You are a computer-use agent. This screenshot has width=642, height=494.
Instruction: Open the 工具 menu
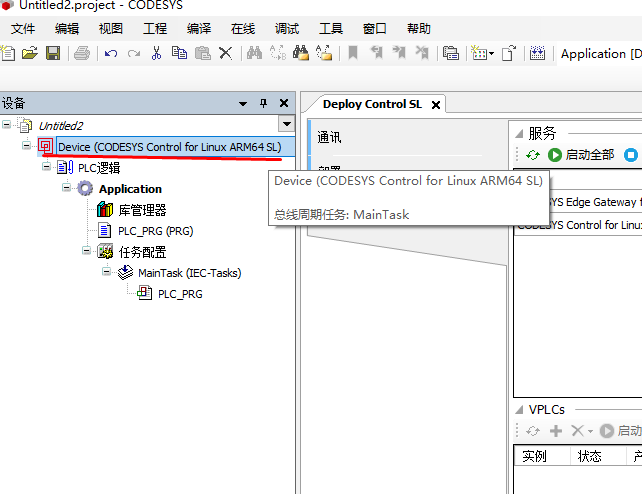click(x=331, y=29)
